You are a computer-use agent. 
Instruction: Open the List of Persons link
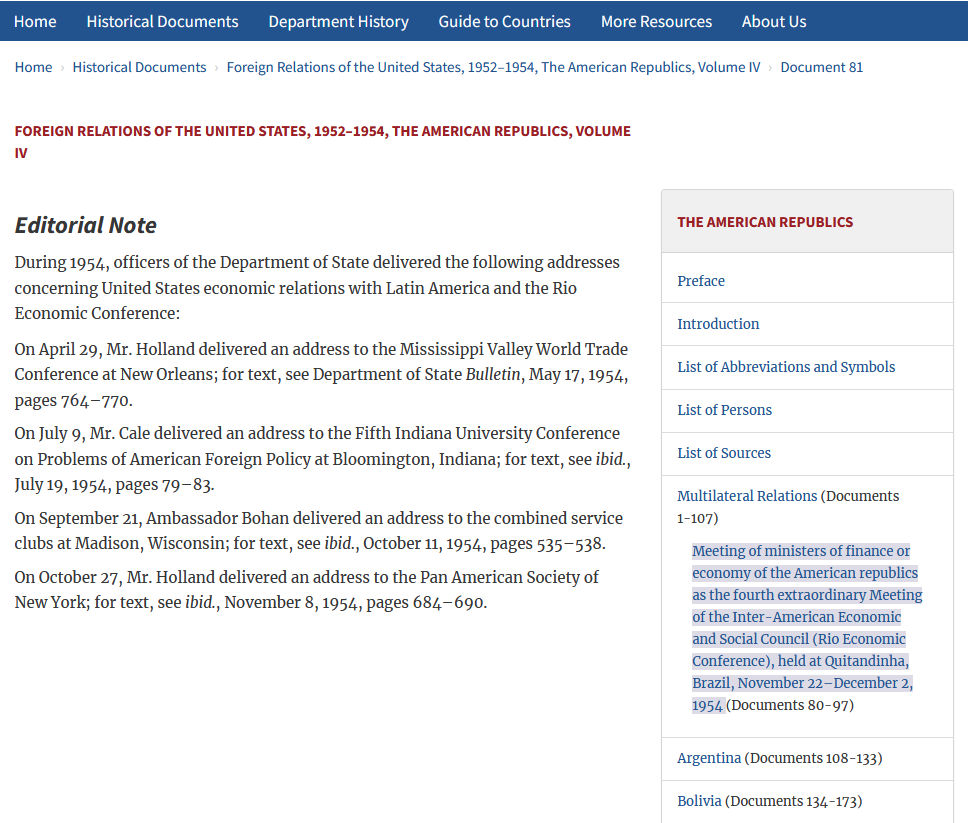click(x=724, y=411)
